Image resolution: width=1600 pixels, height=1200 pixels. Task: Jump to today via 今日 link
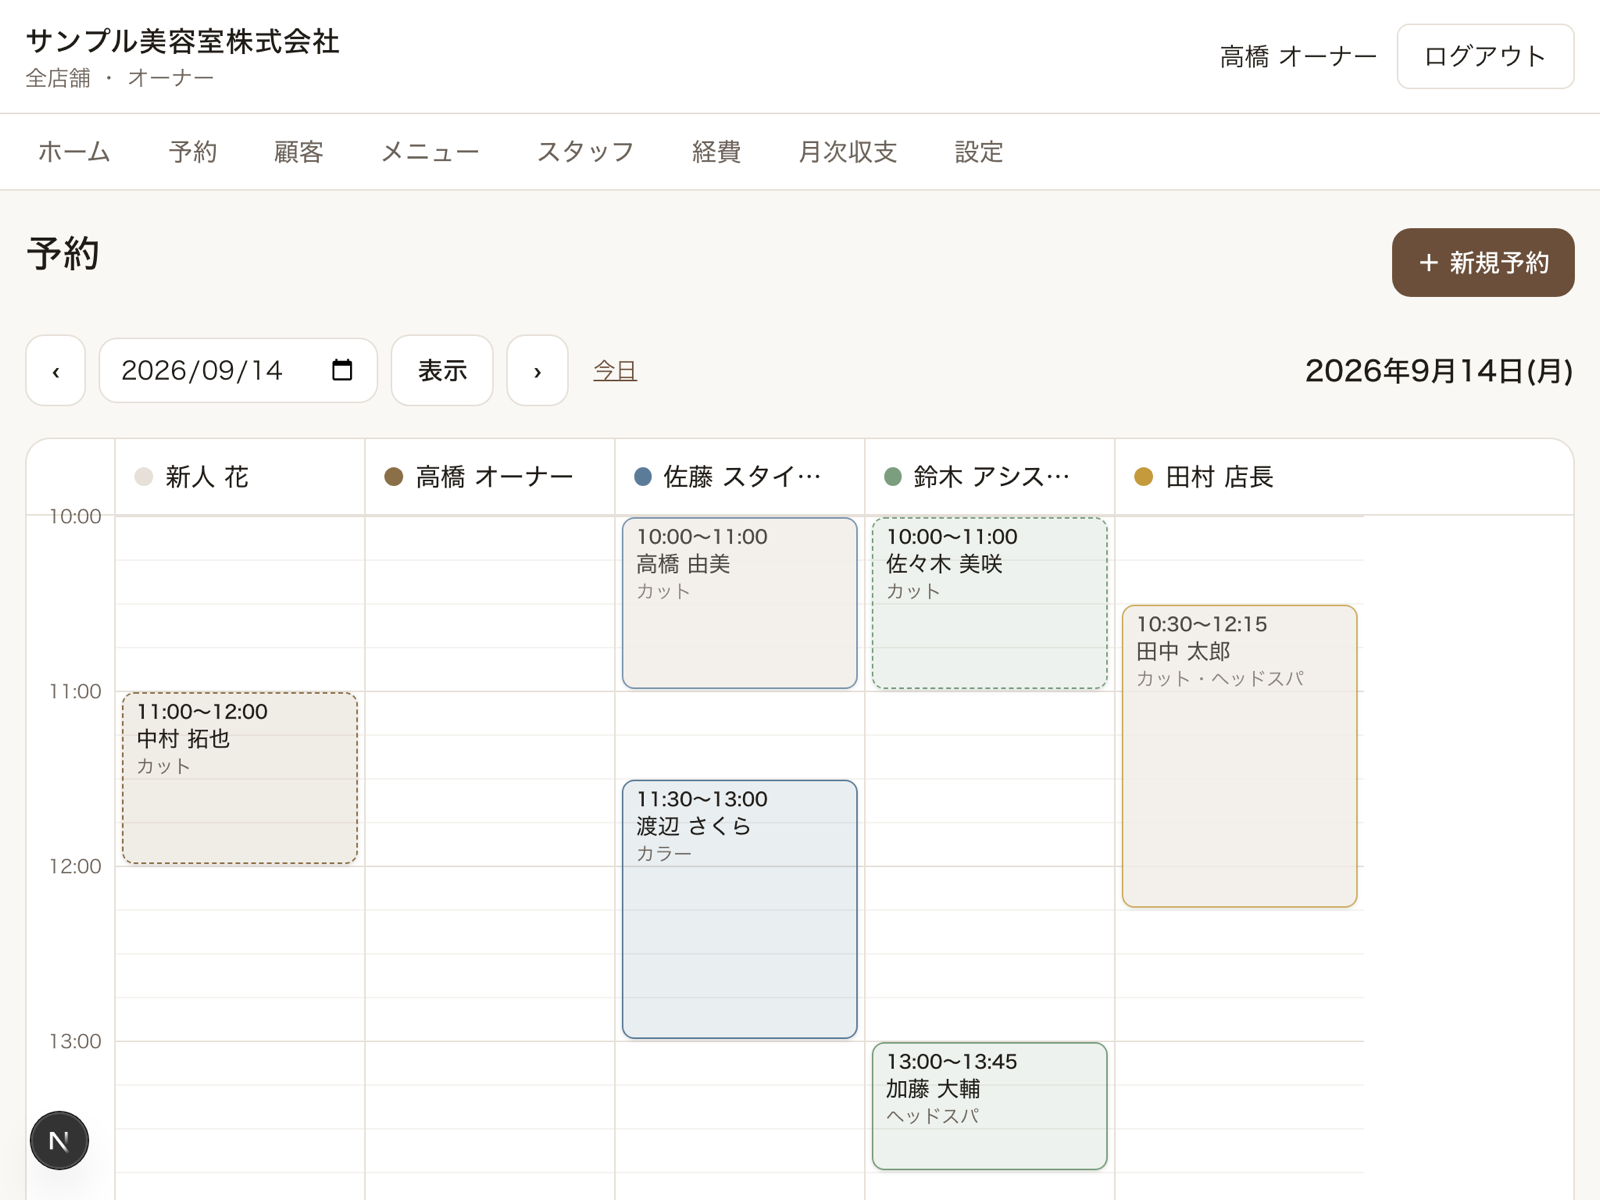pyautogui.click(x=615, y=371)
